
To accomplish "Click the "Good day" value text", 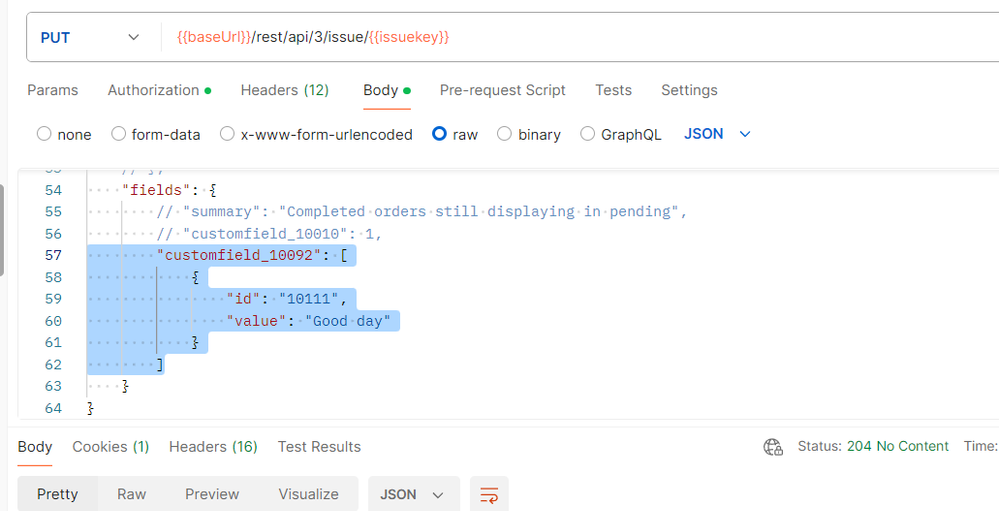I will (x=348, y=321).
